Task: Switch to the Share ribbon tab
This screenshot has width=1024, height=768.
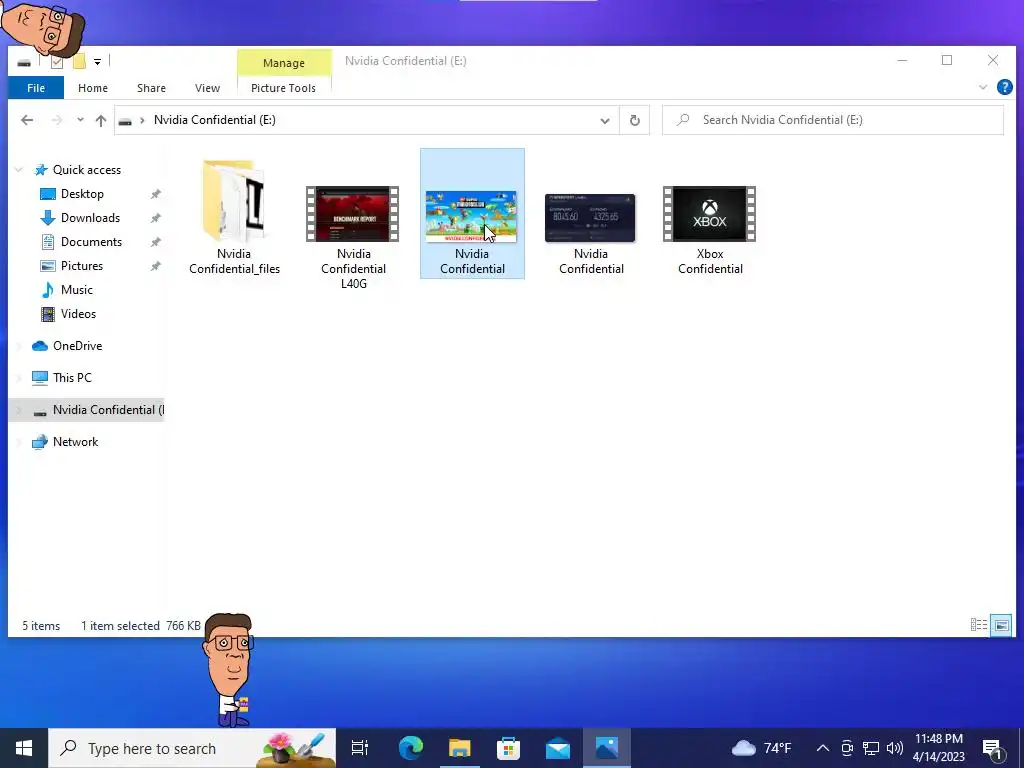Action: 151,88
